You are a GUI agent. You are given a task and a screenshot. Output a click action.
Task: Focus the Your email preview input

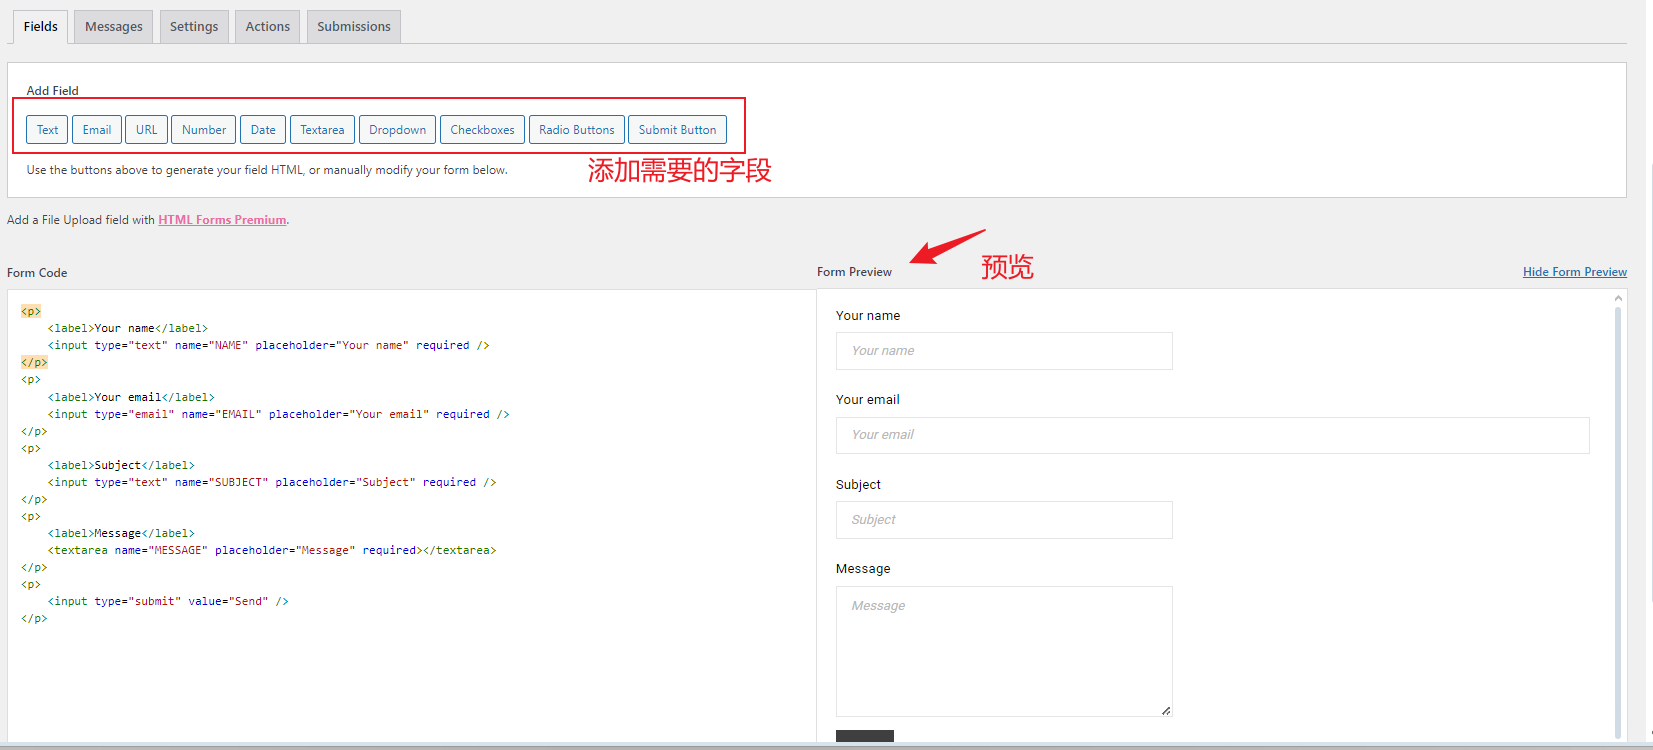1213,435
